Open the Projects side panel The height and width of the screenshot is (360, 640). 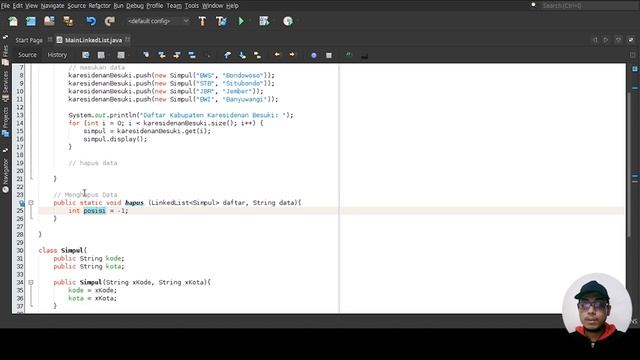(5, 122)
